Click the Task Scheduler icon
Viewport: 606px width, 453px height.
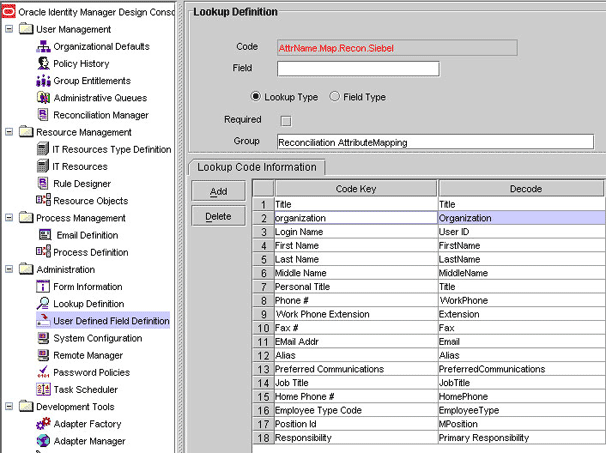point(43,389)
